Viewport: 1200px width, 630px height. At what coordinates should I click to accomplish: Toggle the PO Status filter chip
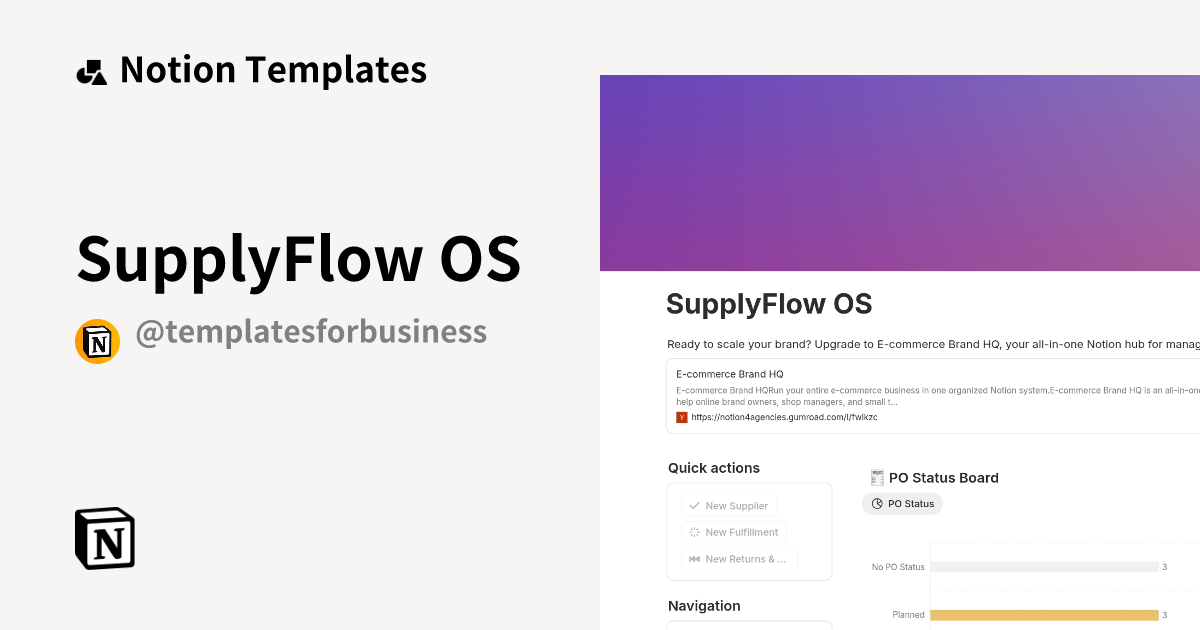pyautogui.click(x=902, y=503)
